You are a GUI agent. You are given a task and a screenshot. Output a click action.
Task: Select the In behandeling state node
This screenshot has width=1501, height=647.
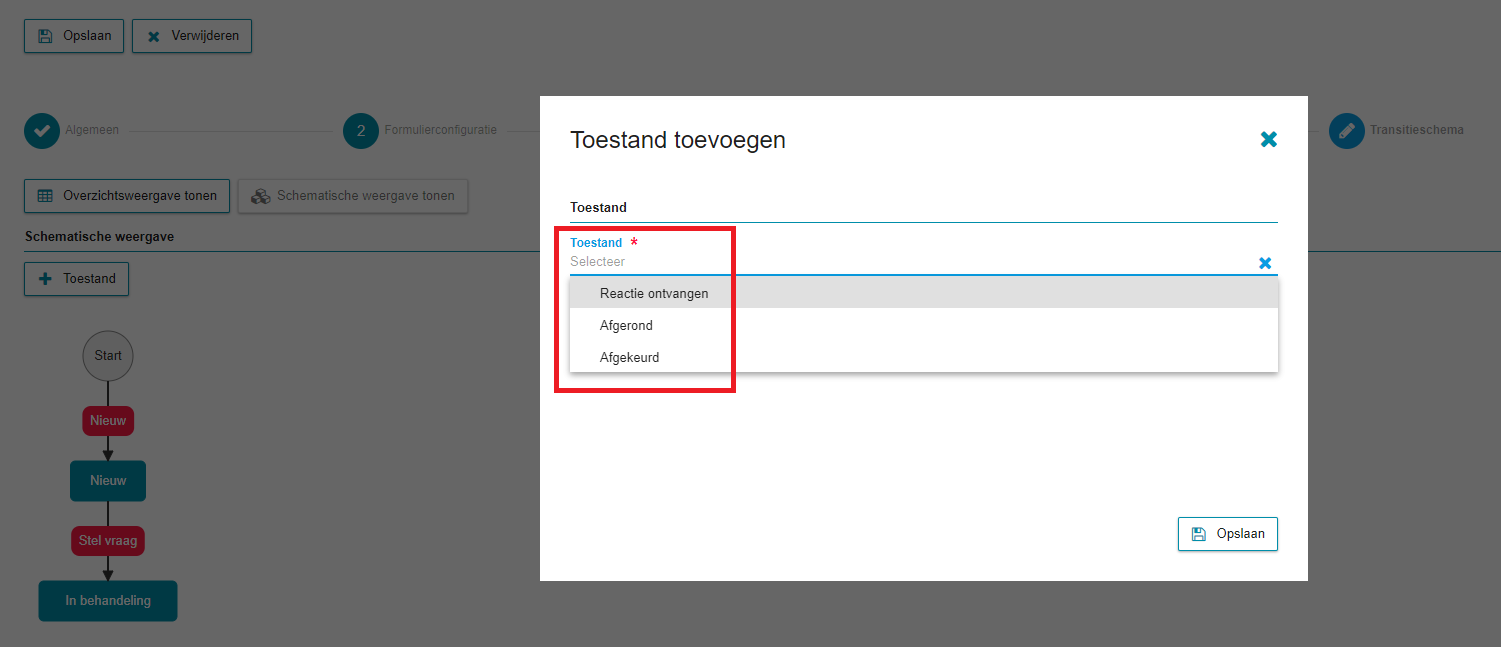tap(108, 601)
